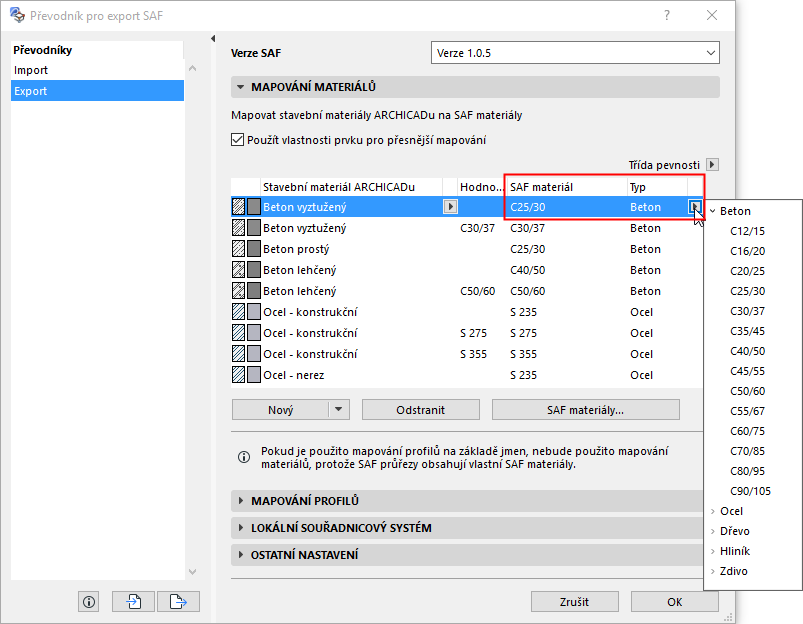This screenshot has height=624, width=803.
Task: Choose C45/55 in the material popup
Action: click(x=747, y=371)
